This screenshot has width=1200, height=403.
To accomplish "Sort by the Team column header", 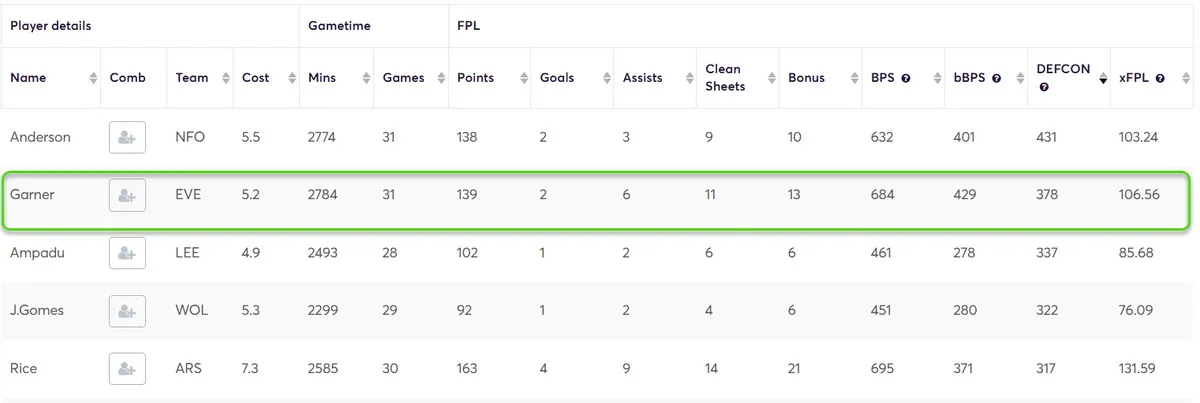I will (192, 78).
